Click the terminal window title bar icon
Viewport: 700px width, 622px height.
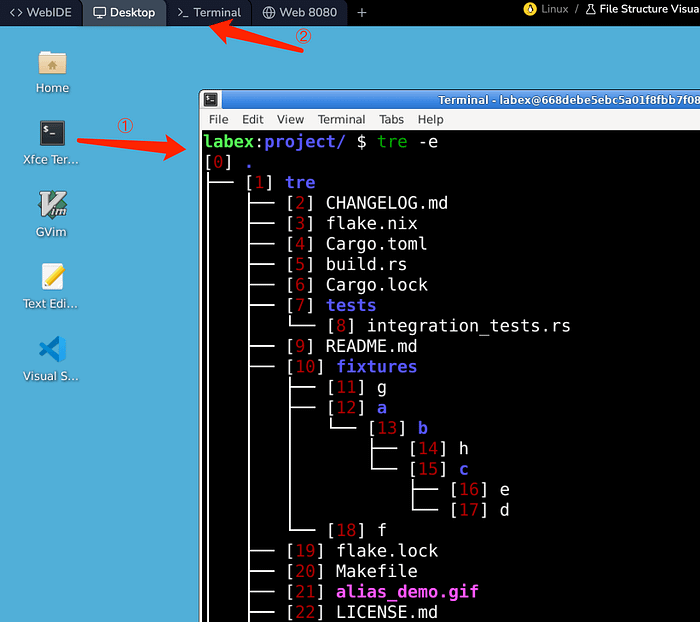click(x=211, y=99)
